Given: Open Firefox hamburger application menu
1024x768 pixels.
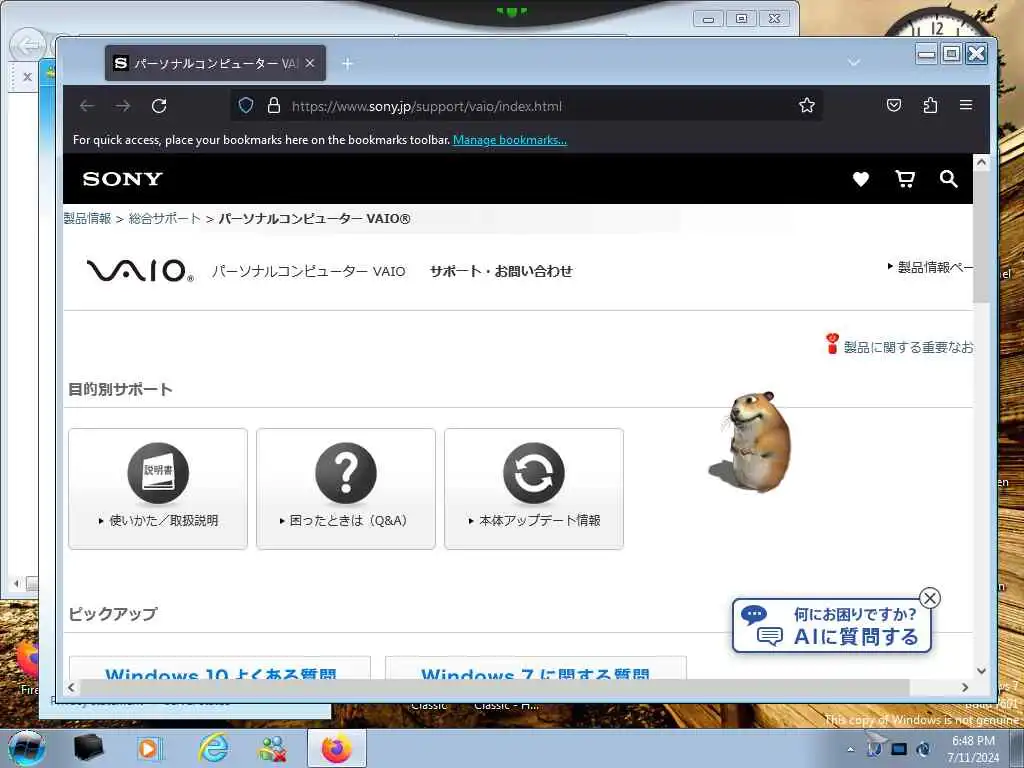Looking at the screenshot, I should [x=966, y=104].
